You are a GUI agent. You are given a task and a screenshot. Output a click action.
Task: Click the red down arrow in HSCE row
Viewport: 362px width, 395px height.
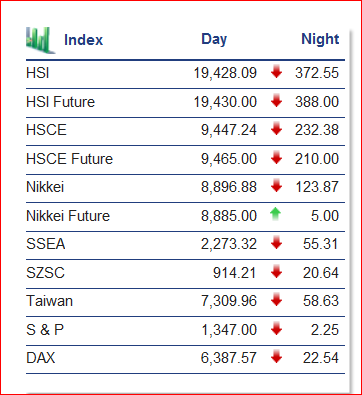[x=276, y=129]
